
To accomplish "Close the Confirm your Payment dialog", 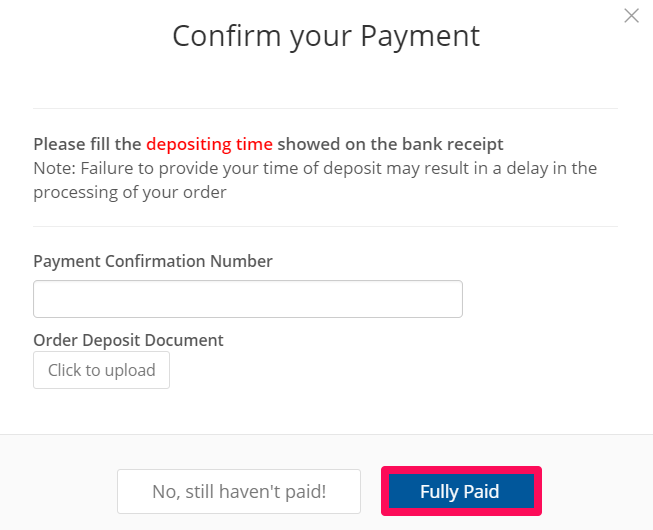I will [x=631, y=16].
